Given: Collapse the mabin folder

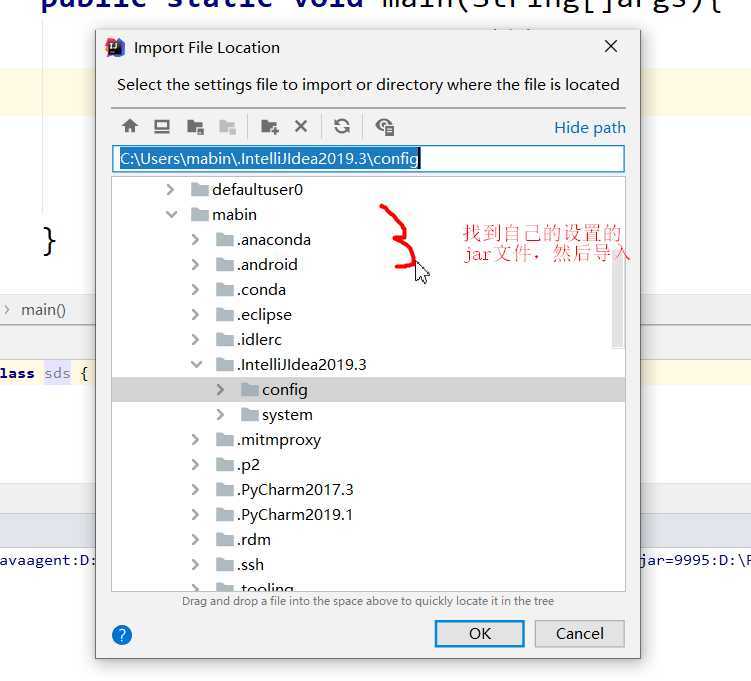Looking at the screenshot, I should (x=171, y=215).
